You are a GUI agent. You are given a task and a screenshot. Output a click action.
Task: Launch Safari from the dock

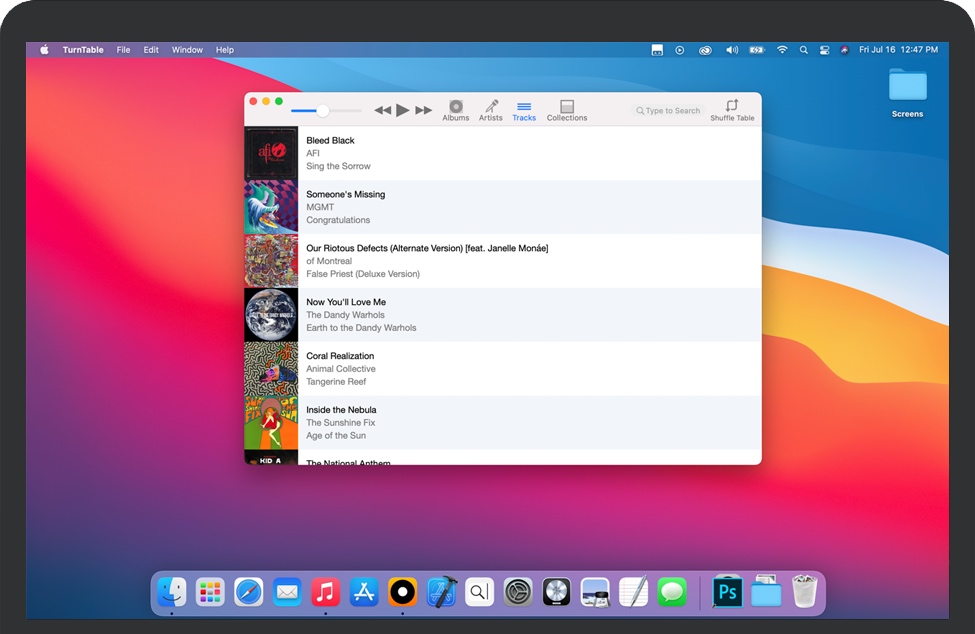[249, 592]
